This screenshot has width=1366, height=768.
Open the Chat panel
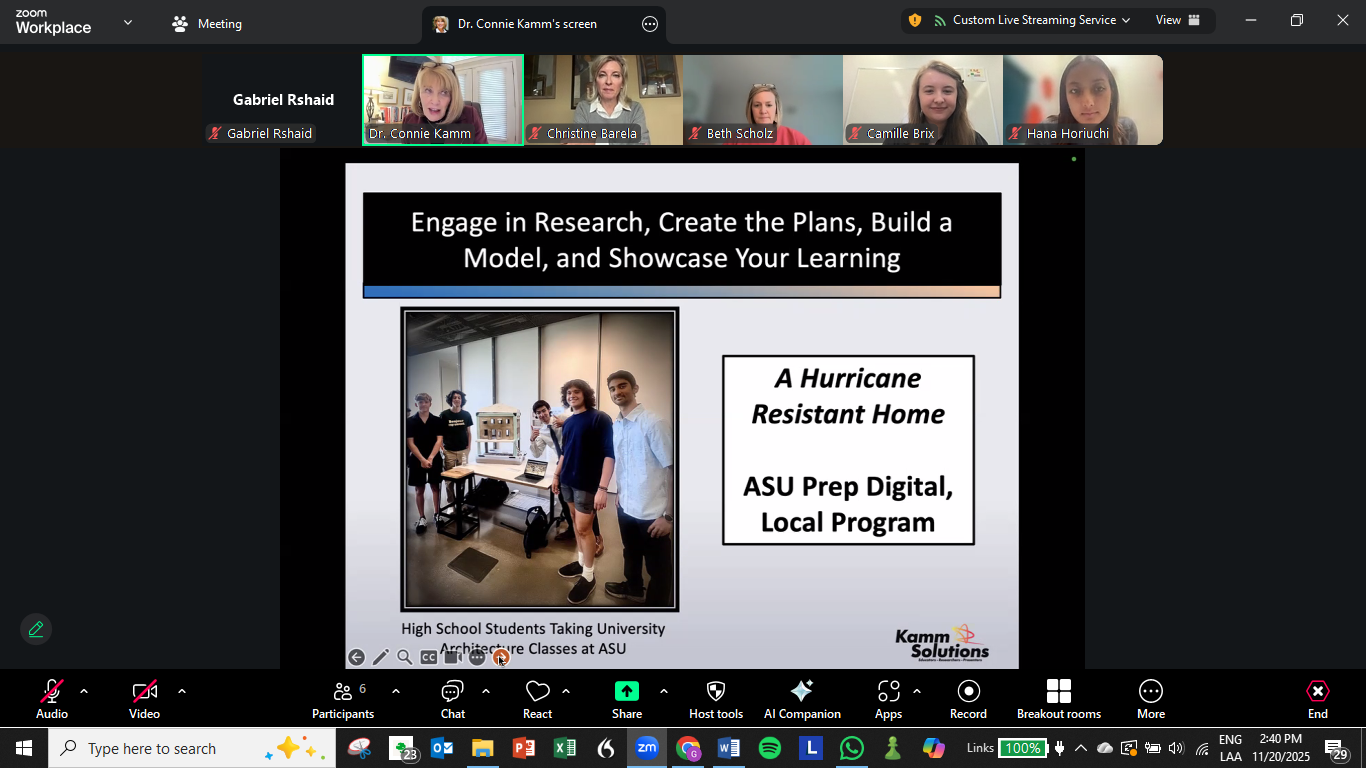(x=453, y=698)
